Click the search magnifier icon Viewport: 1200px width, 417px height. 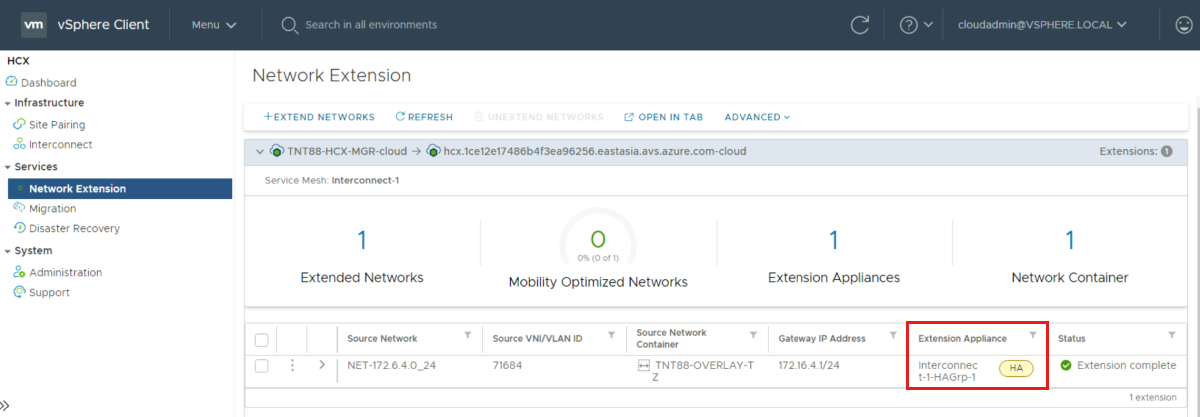tap(290, 25)
